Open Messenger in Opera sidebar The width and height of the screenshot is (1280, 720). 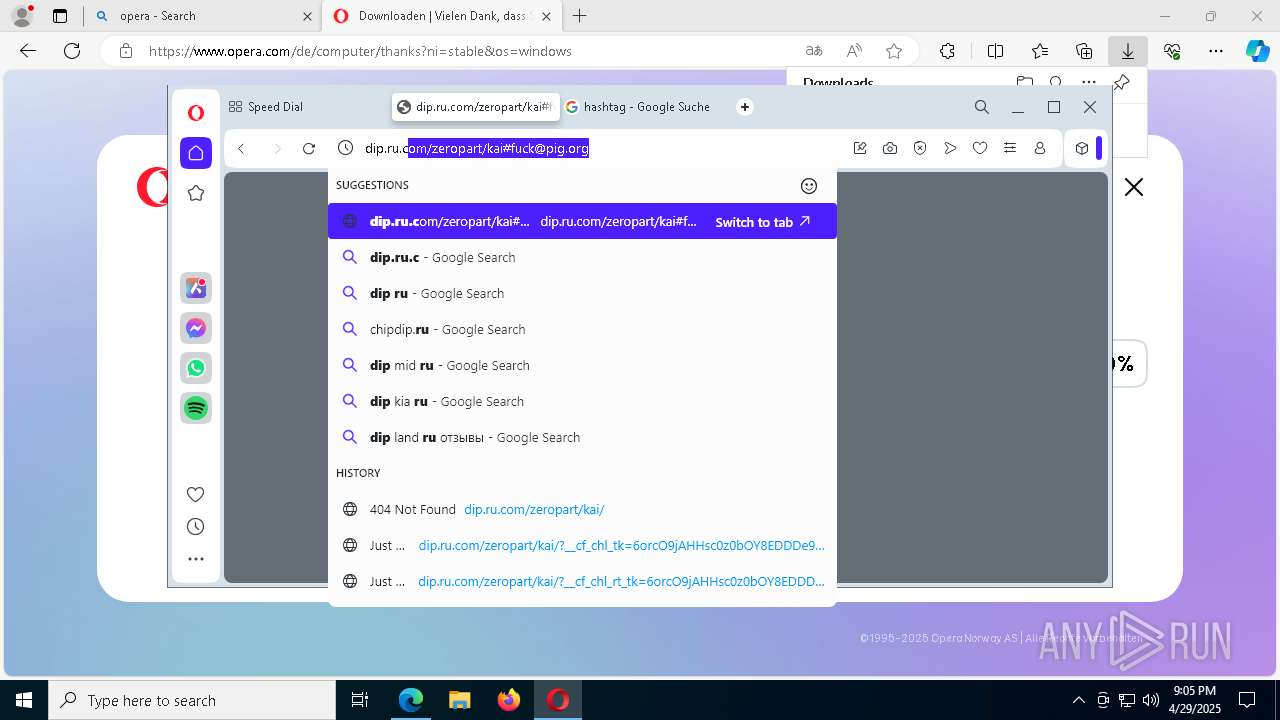pyautogui.click(x=196, y=328)
